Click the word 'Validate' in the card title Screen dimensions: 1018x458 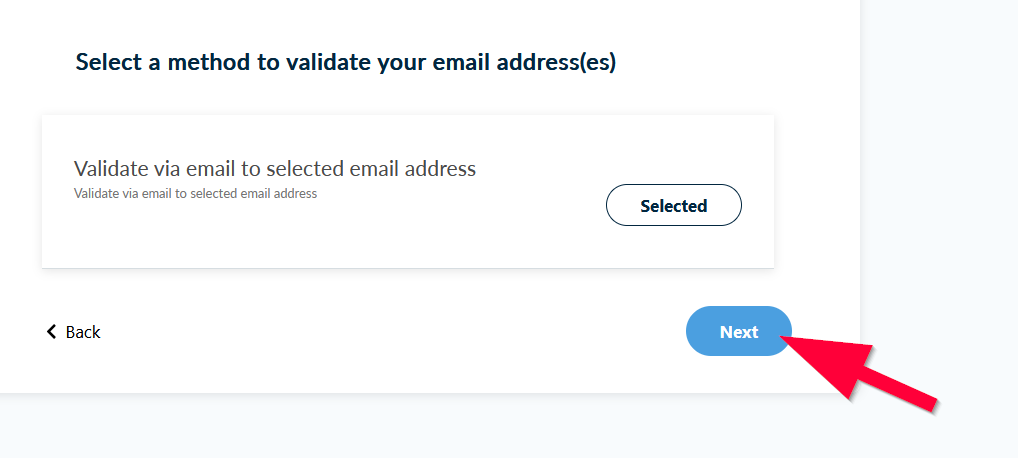point(110,168)
